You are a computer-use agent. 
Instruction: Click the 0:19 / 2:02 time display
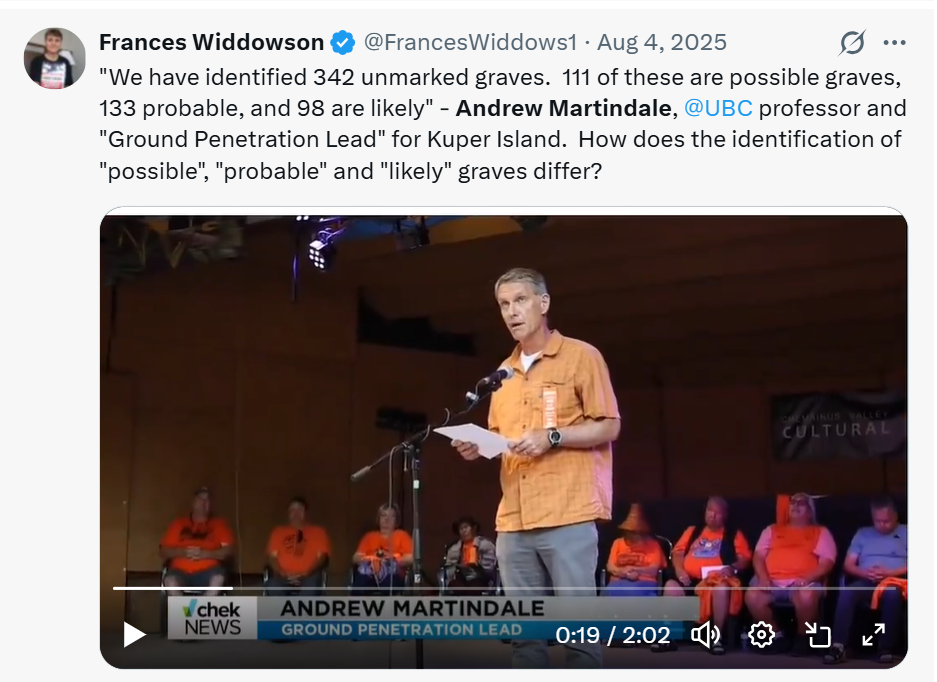[613, 635]
